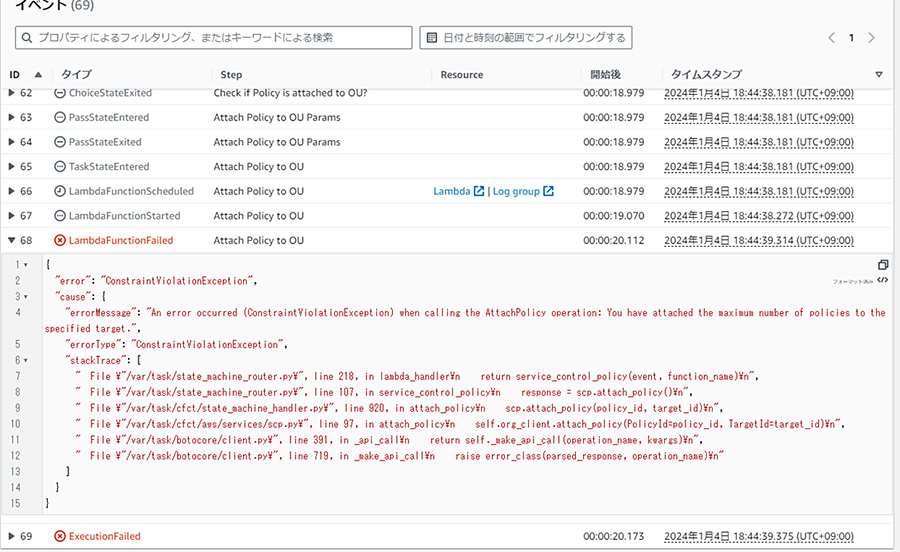Click the ChoiceStateExited status icon
The width and height of the screenshot is (900, 552).
60,93
